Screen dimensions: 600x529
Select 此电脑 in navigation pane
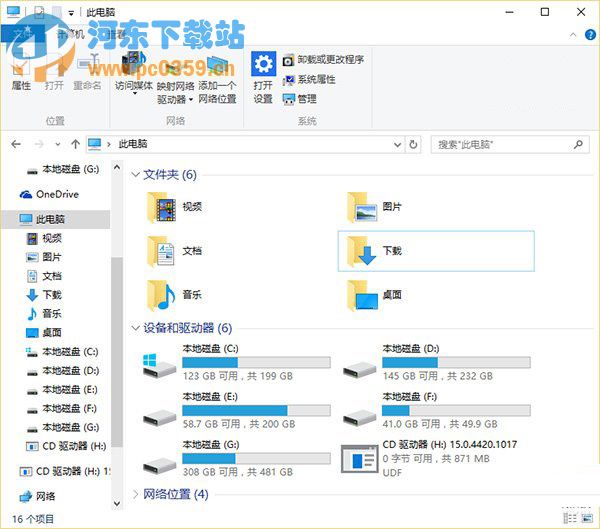56,219
